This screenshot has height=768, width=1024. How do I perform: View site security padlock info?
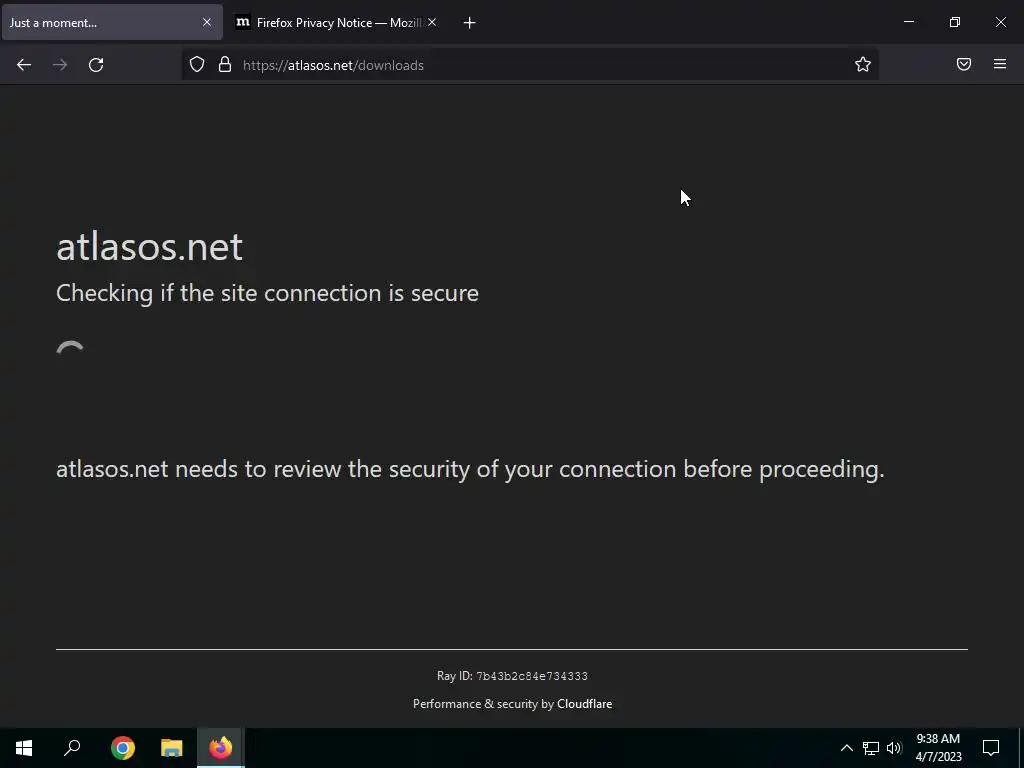225,65
